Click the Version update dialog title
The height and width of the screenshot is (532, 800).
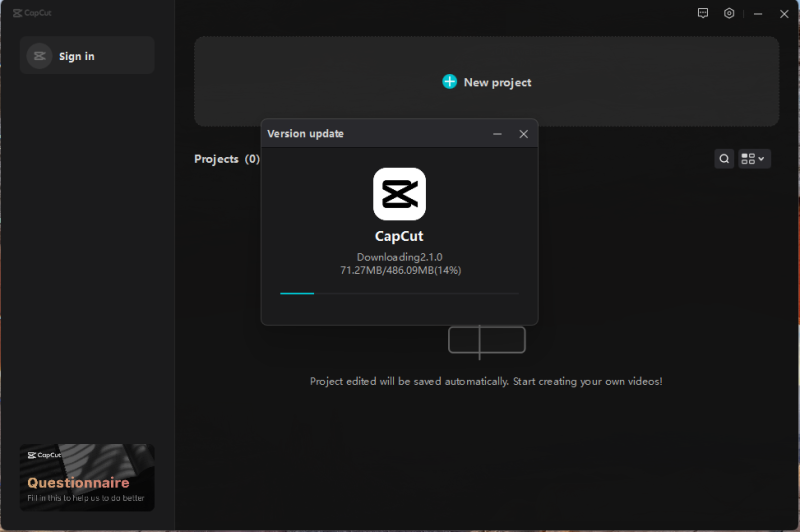coord(305,134)
